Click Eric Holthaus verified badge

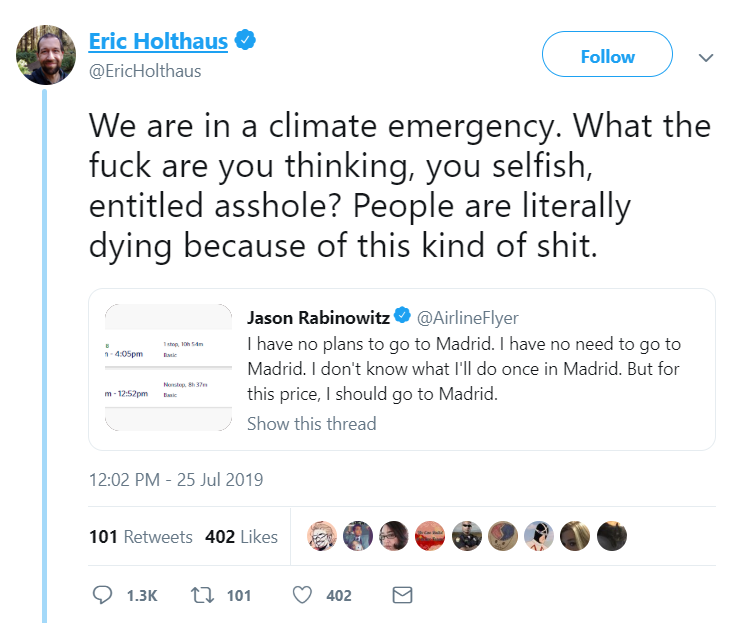(x=246, y=39)
